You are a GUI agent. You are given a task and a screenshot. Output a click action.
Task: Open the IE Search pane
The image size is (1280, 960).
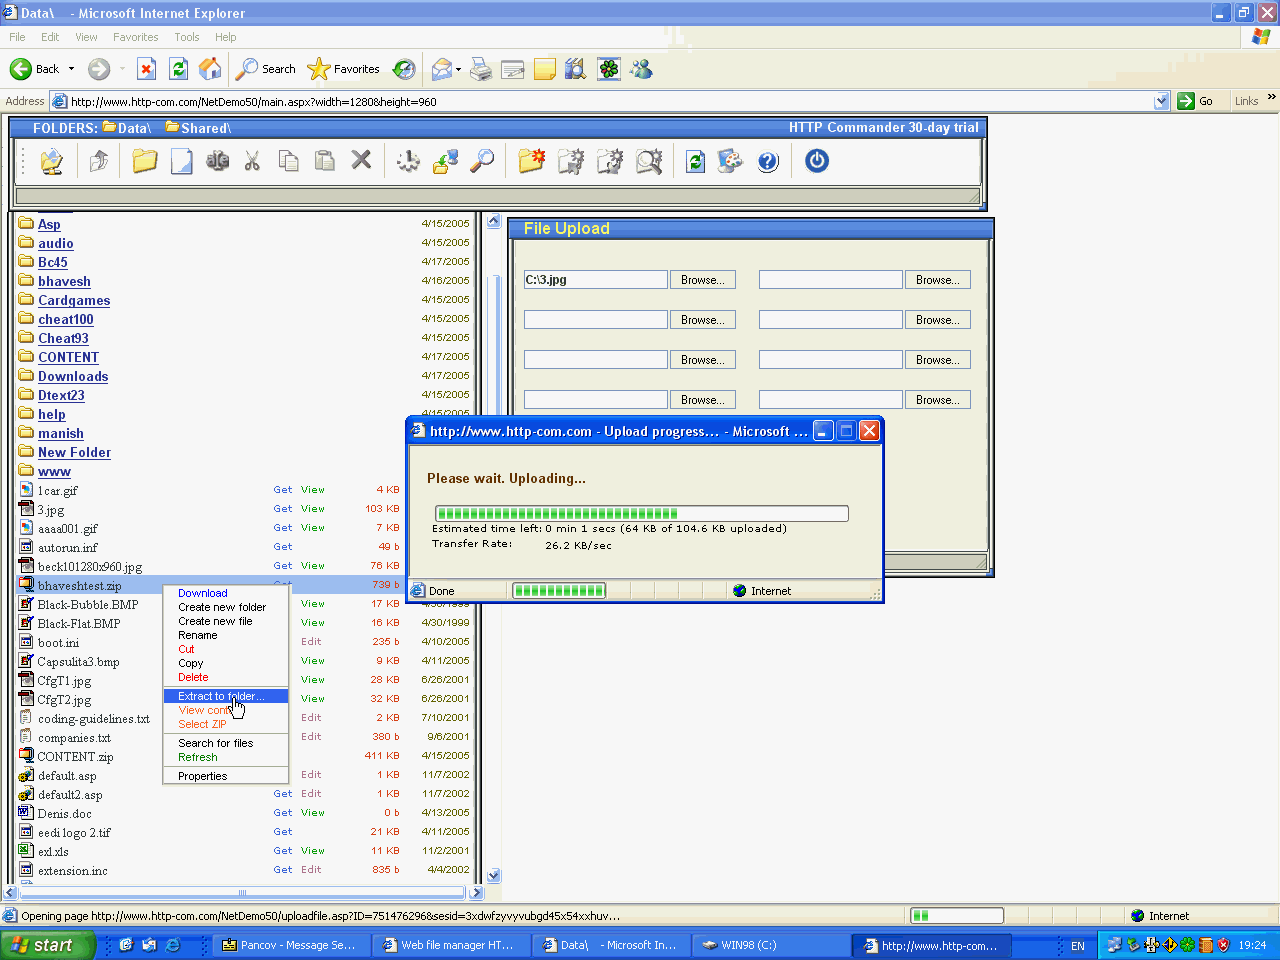coord(266,69)
